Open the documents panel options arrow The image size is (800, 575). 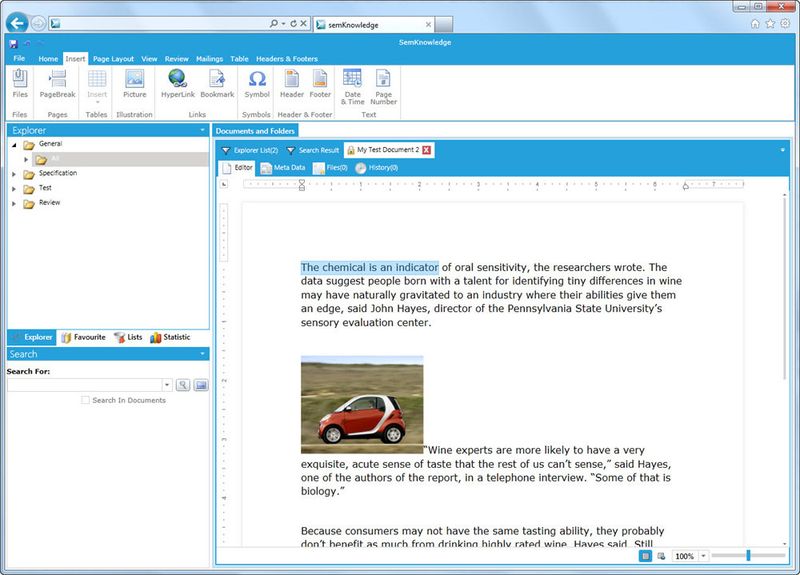coord(783,150)
